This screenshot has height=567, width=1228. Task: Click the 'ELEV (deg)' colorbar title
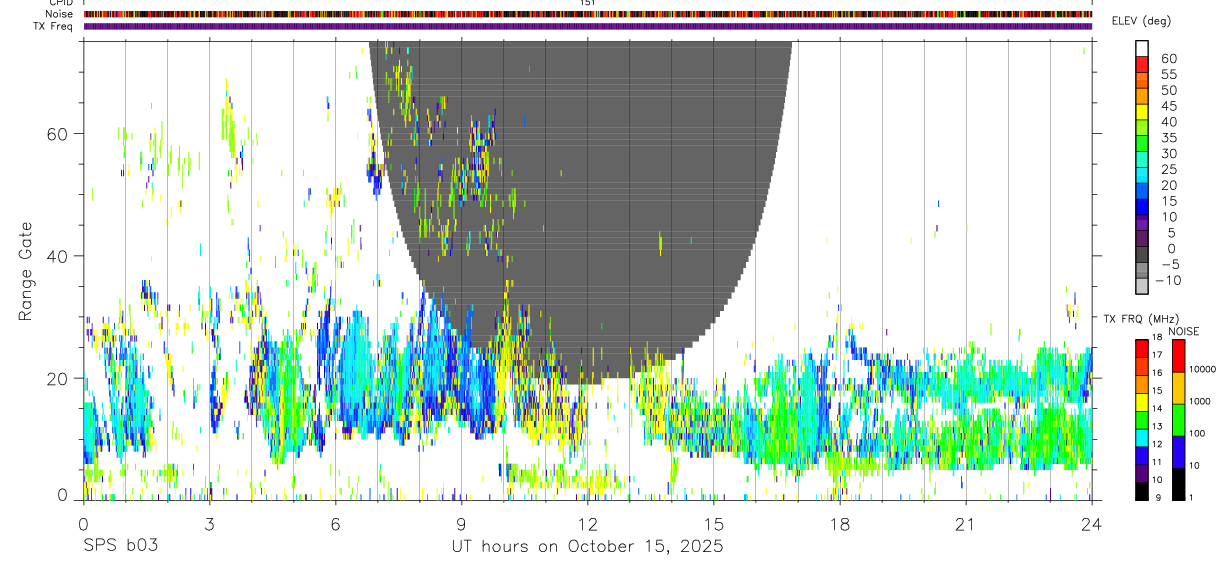pyautogui.click(x=1141, y=21)
